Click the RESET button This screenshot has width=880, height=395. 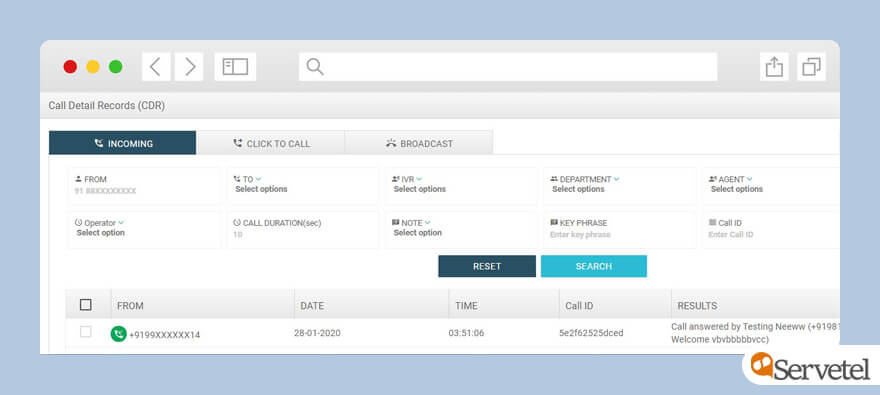487,266
